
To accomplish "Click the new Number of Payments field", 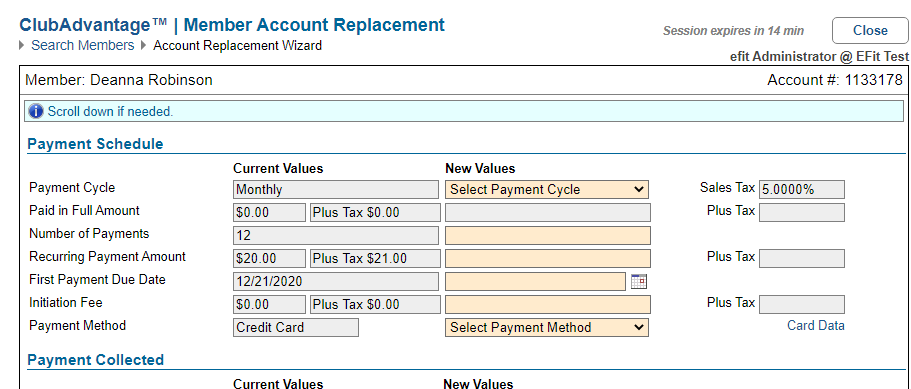I will click(548, 235).
